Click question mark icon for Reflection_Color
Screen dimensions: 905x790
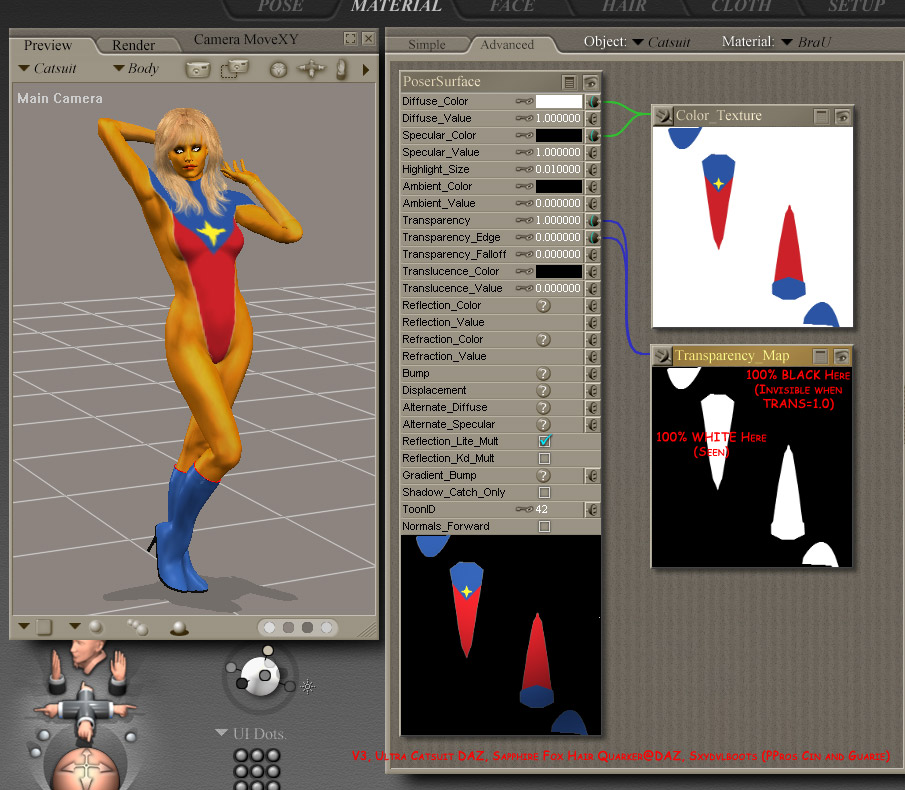point(544,305)
